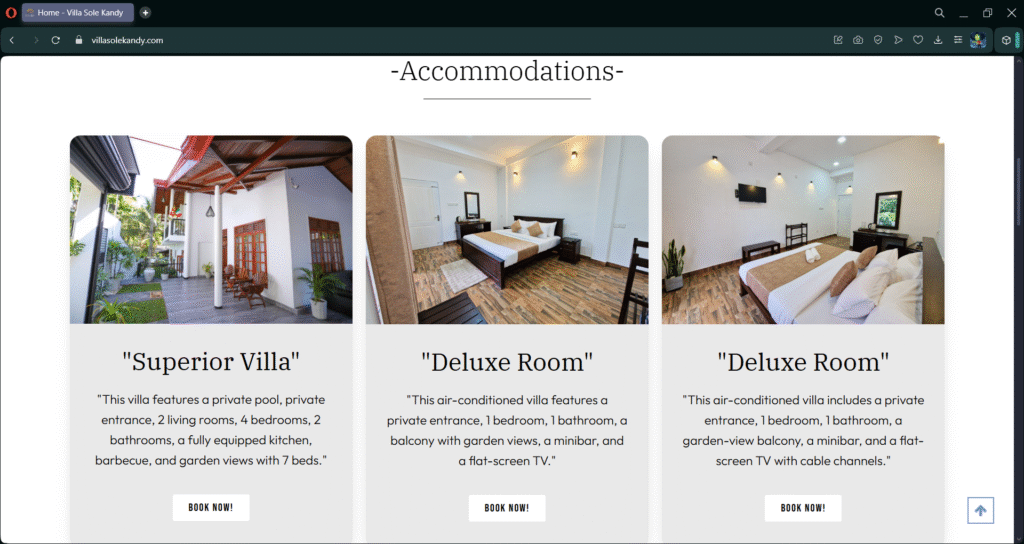Open a new browser tab

click(x=145, y=12)
